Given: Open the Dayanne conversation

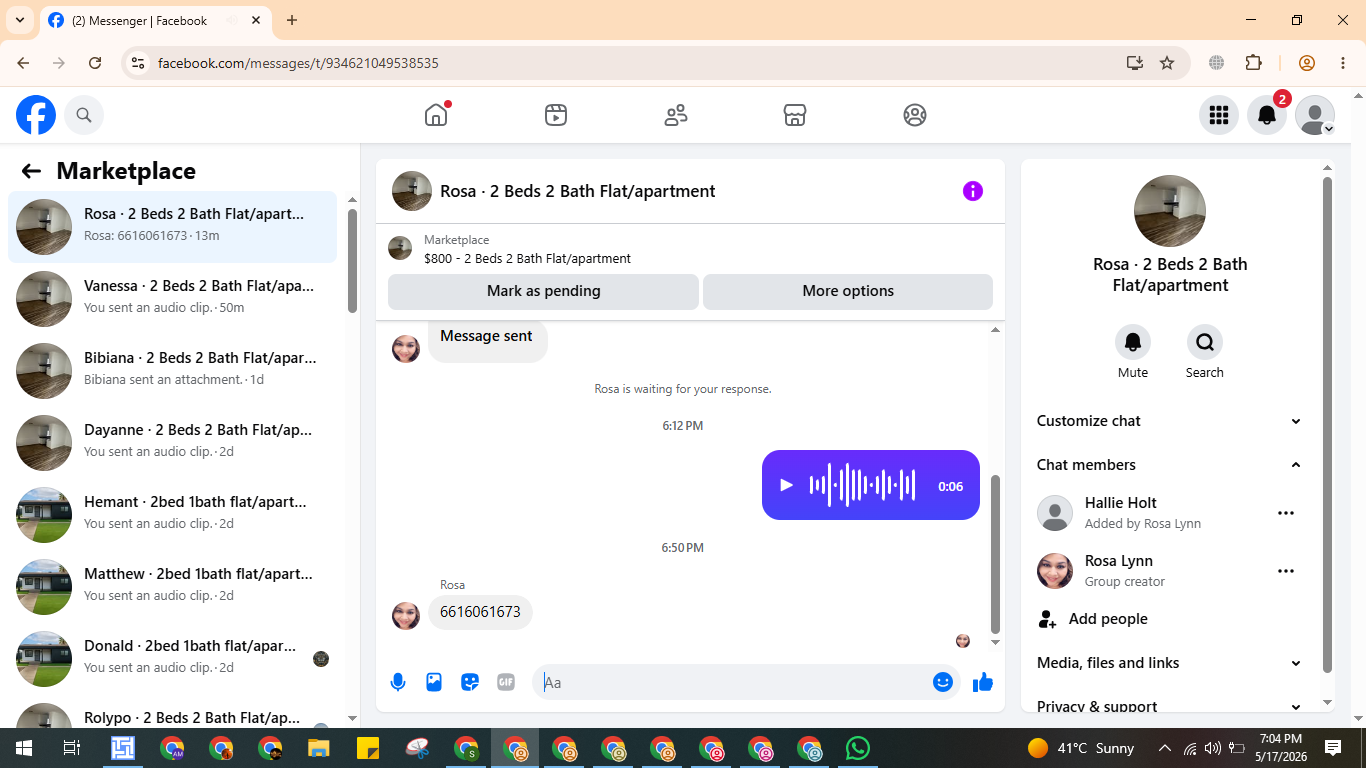Looking at the screenshot, I should click(173, 443).
